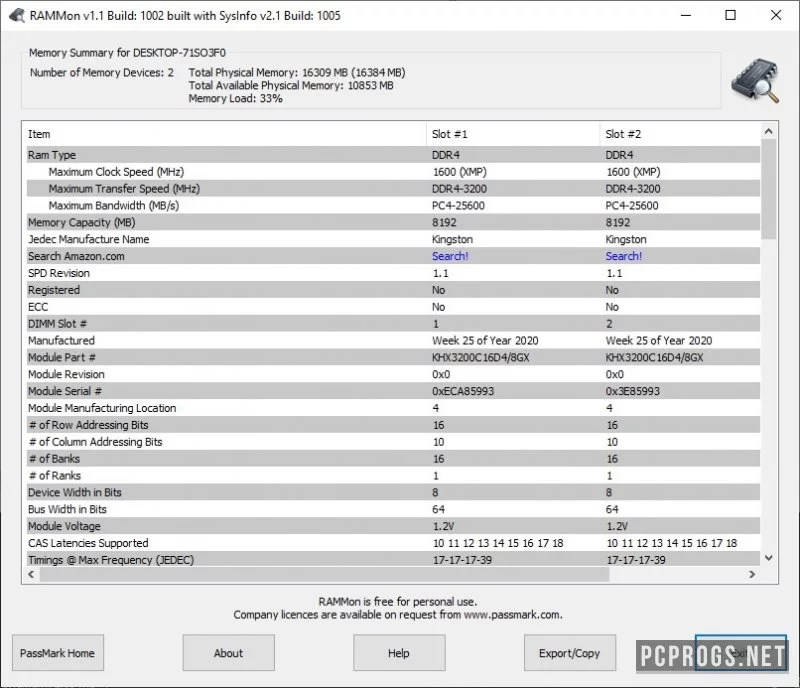Select the Bus Width in Bits row
Viewport: 800px width, 688px height.
(393, 509)
